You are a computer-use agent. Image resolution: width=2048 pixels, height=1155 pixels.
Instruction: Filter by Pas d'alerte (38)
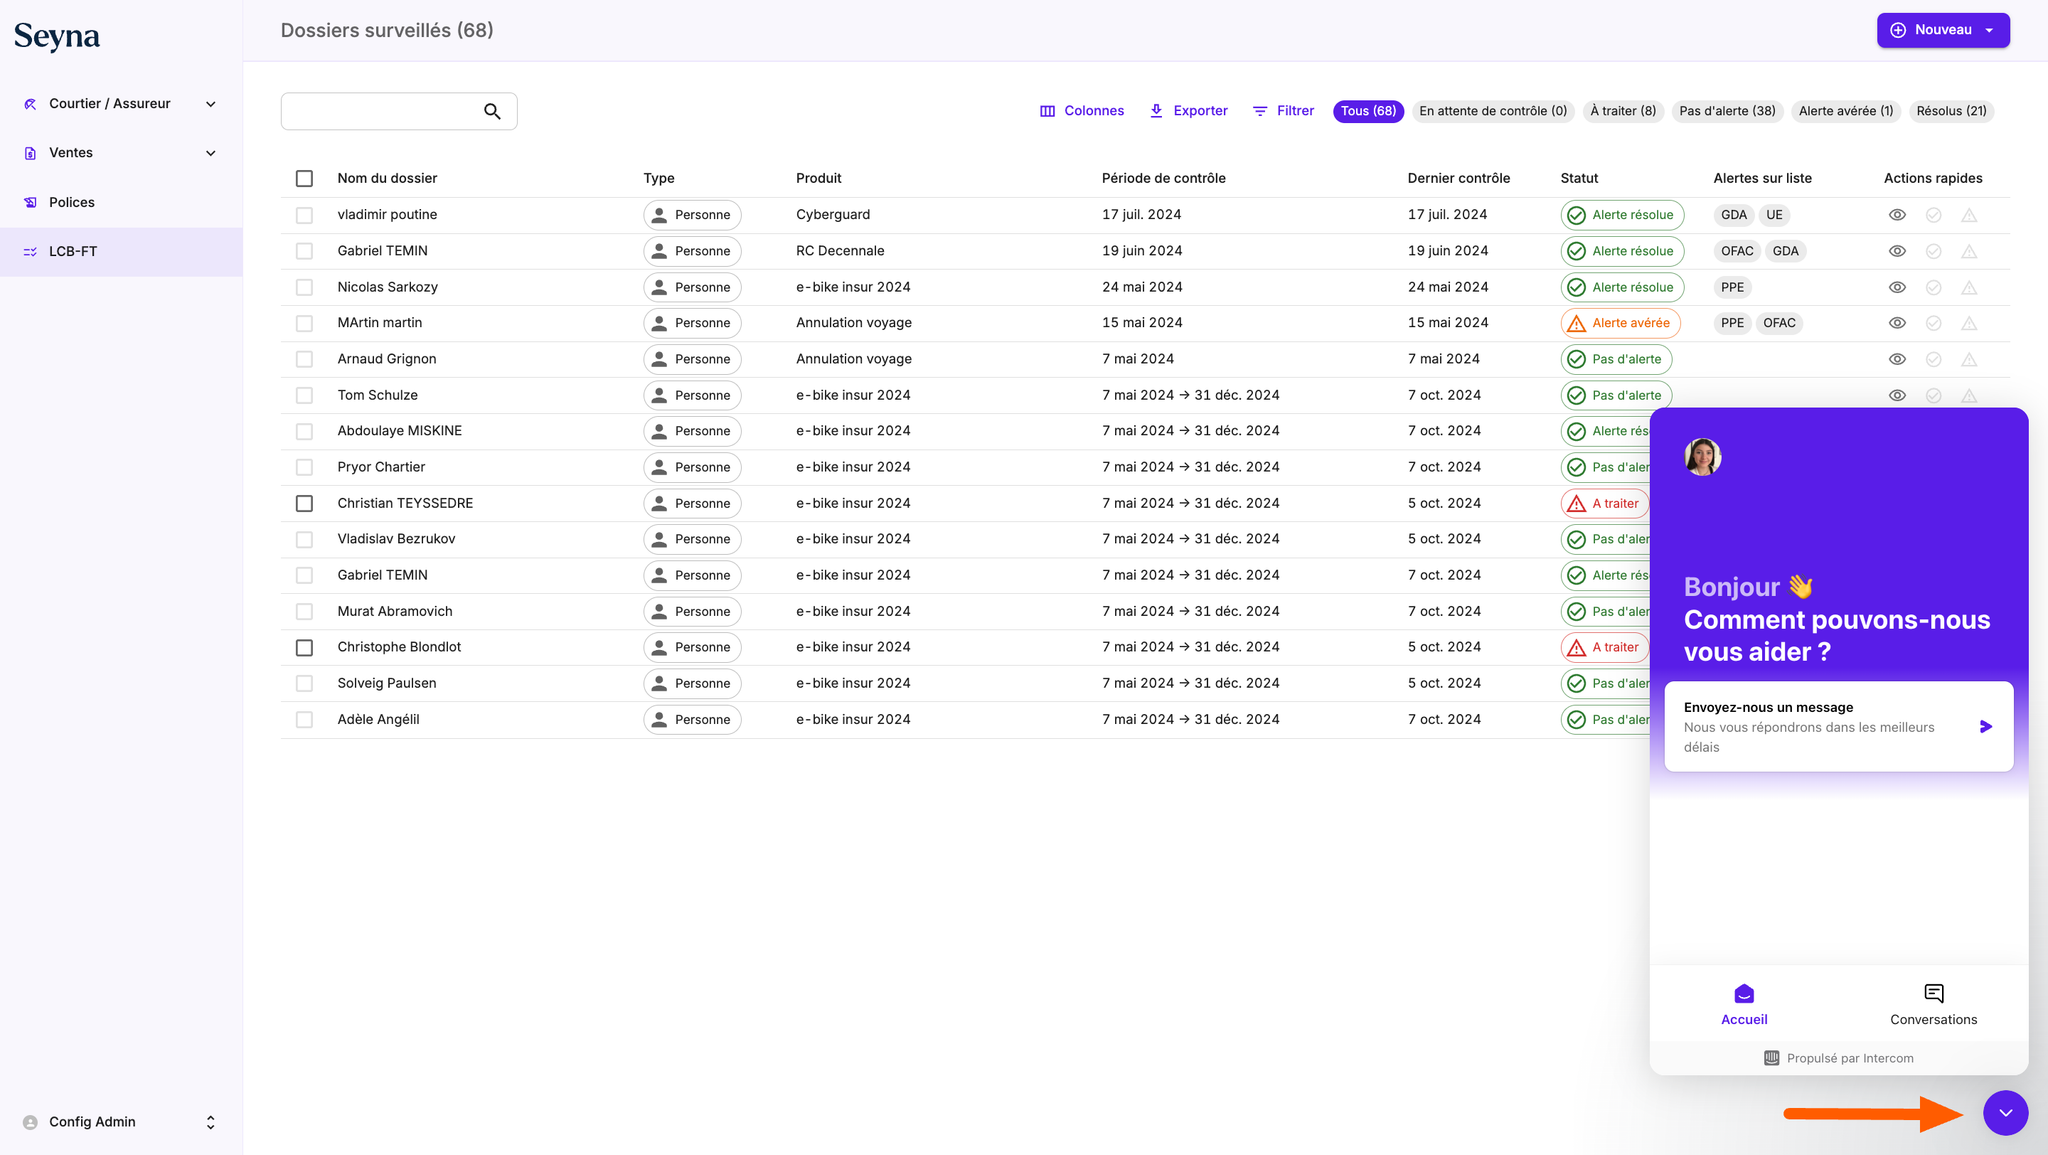tap(1727, 111)
